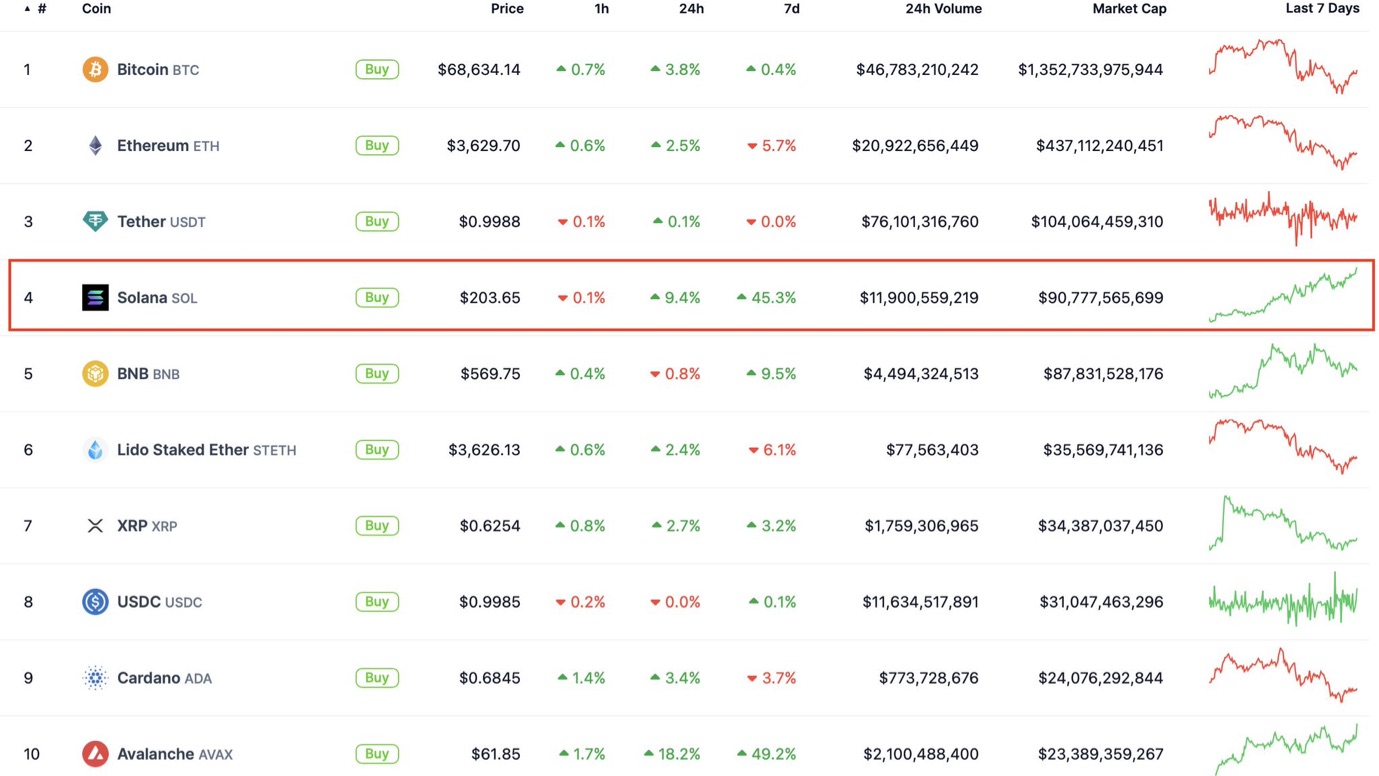This screenshot has height=776, width=1379.
Task: Click the XRP logo icon
Action: coord(95,526)
